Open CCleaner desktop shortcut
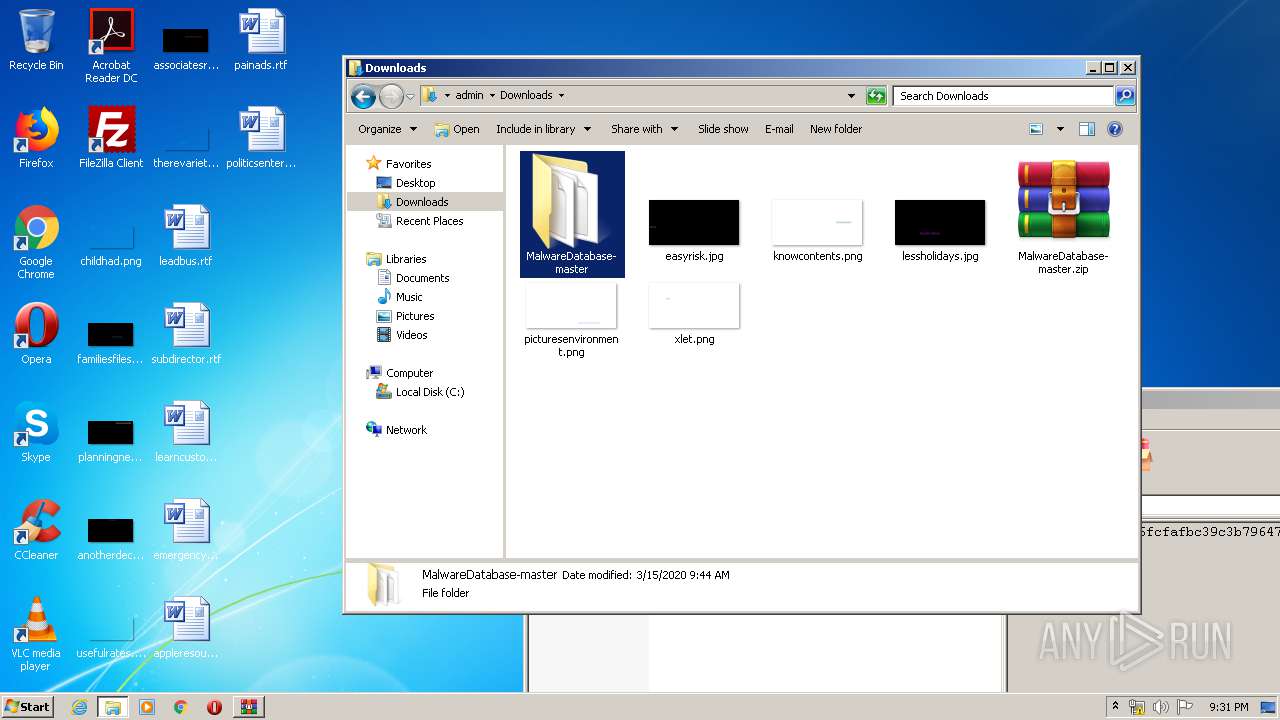Image resolution: width=1280 pixels, height=720 pixels. 36,530
